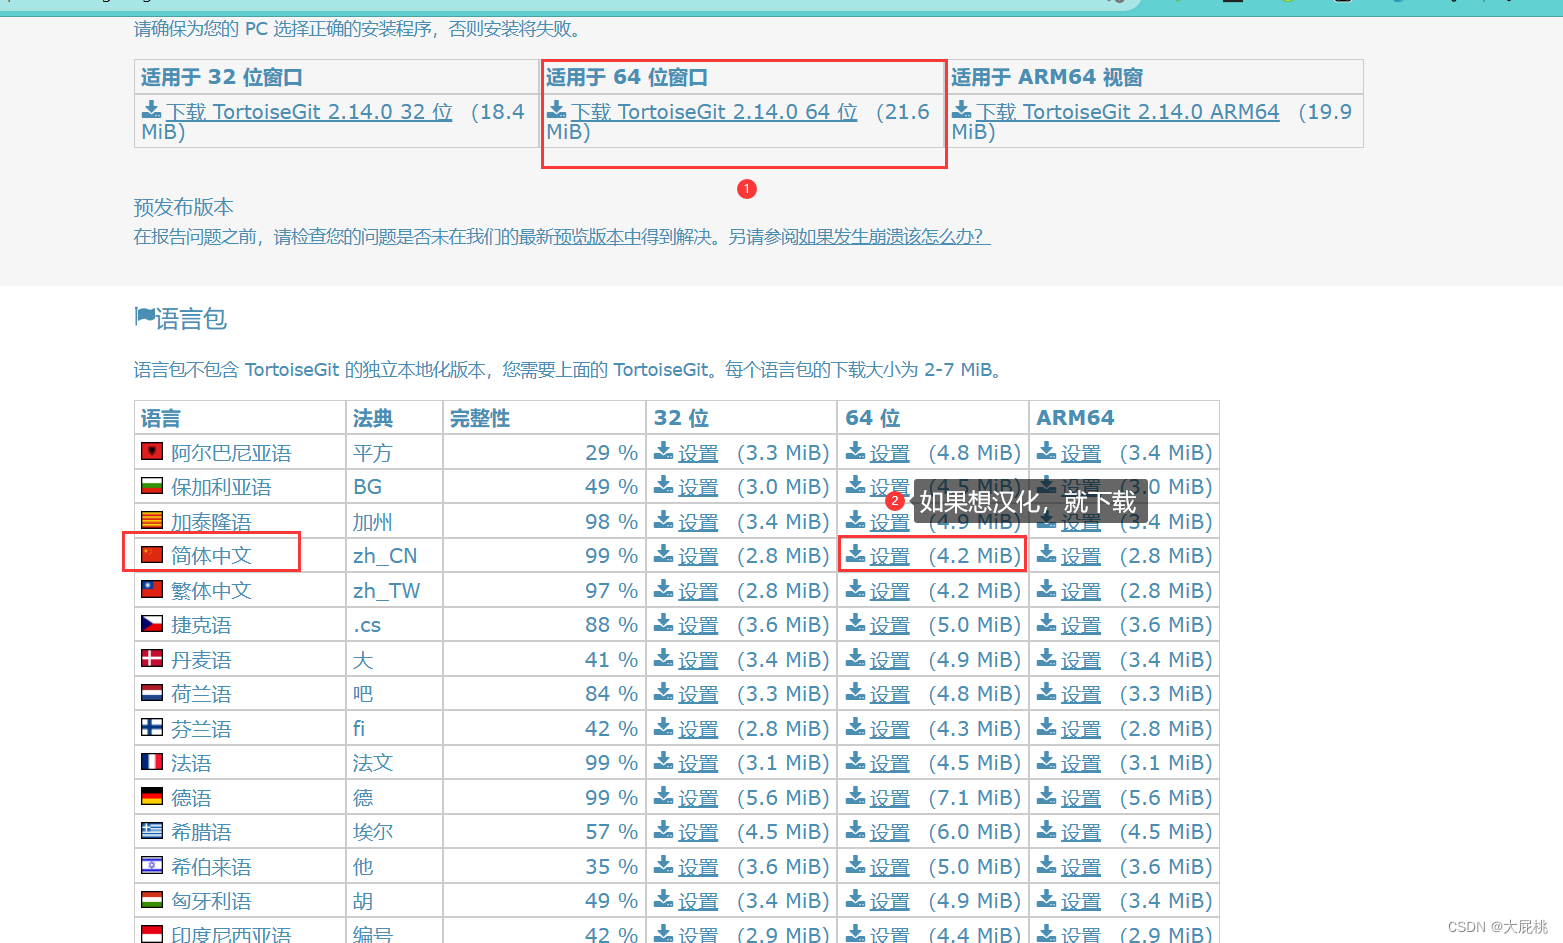The width and height of the screenshot is (1563, 943).
Task: Download 32-bit 简体中文 language pack setup
Action: (698, 556)
